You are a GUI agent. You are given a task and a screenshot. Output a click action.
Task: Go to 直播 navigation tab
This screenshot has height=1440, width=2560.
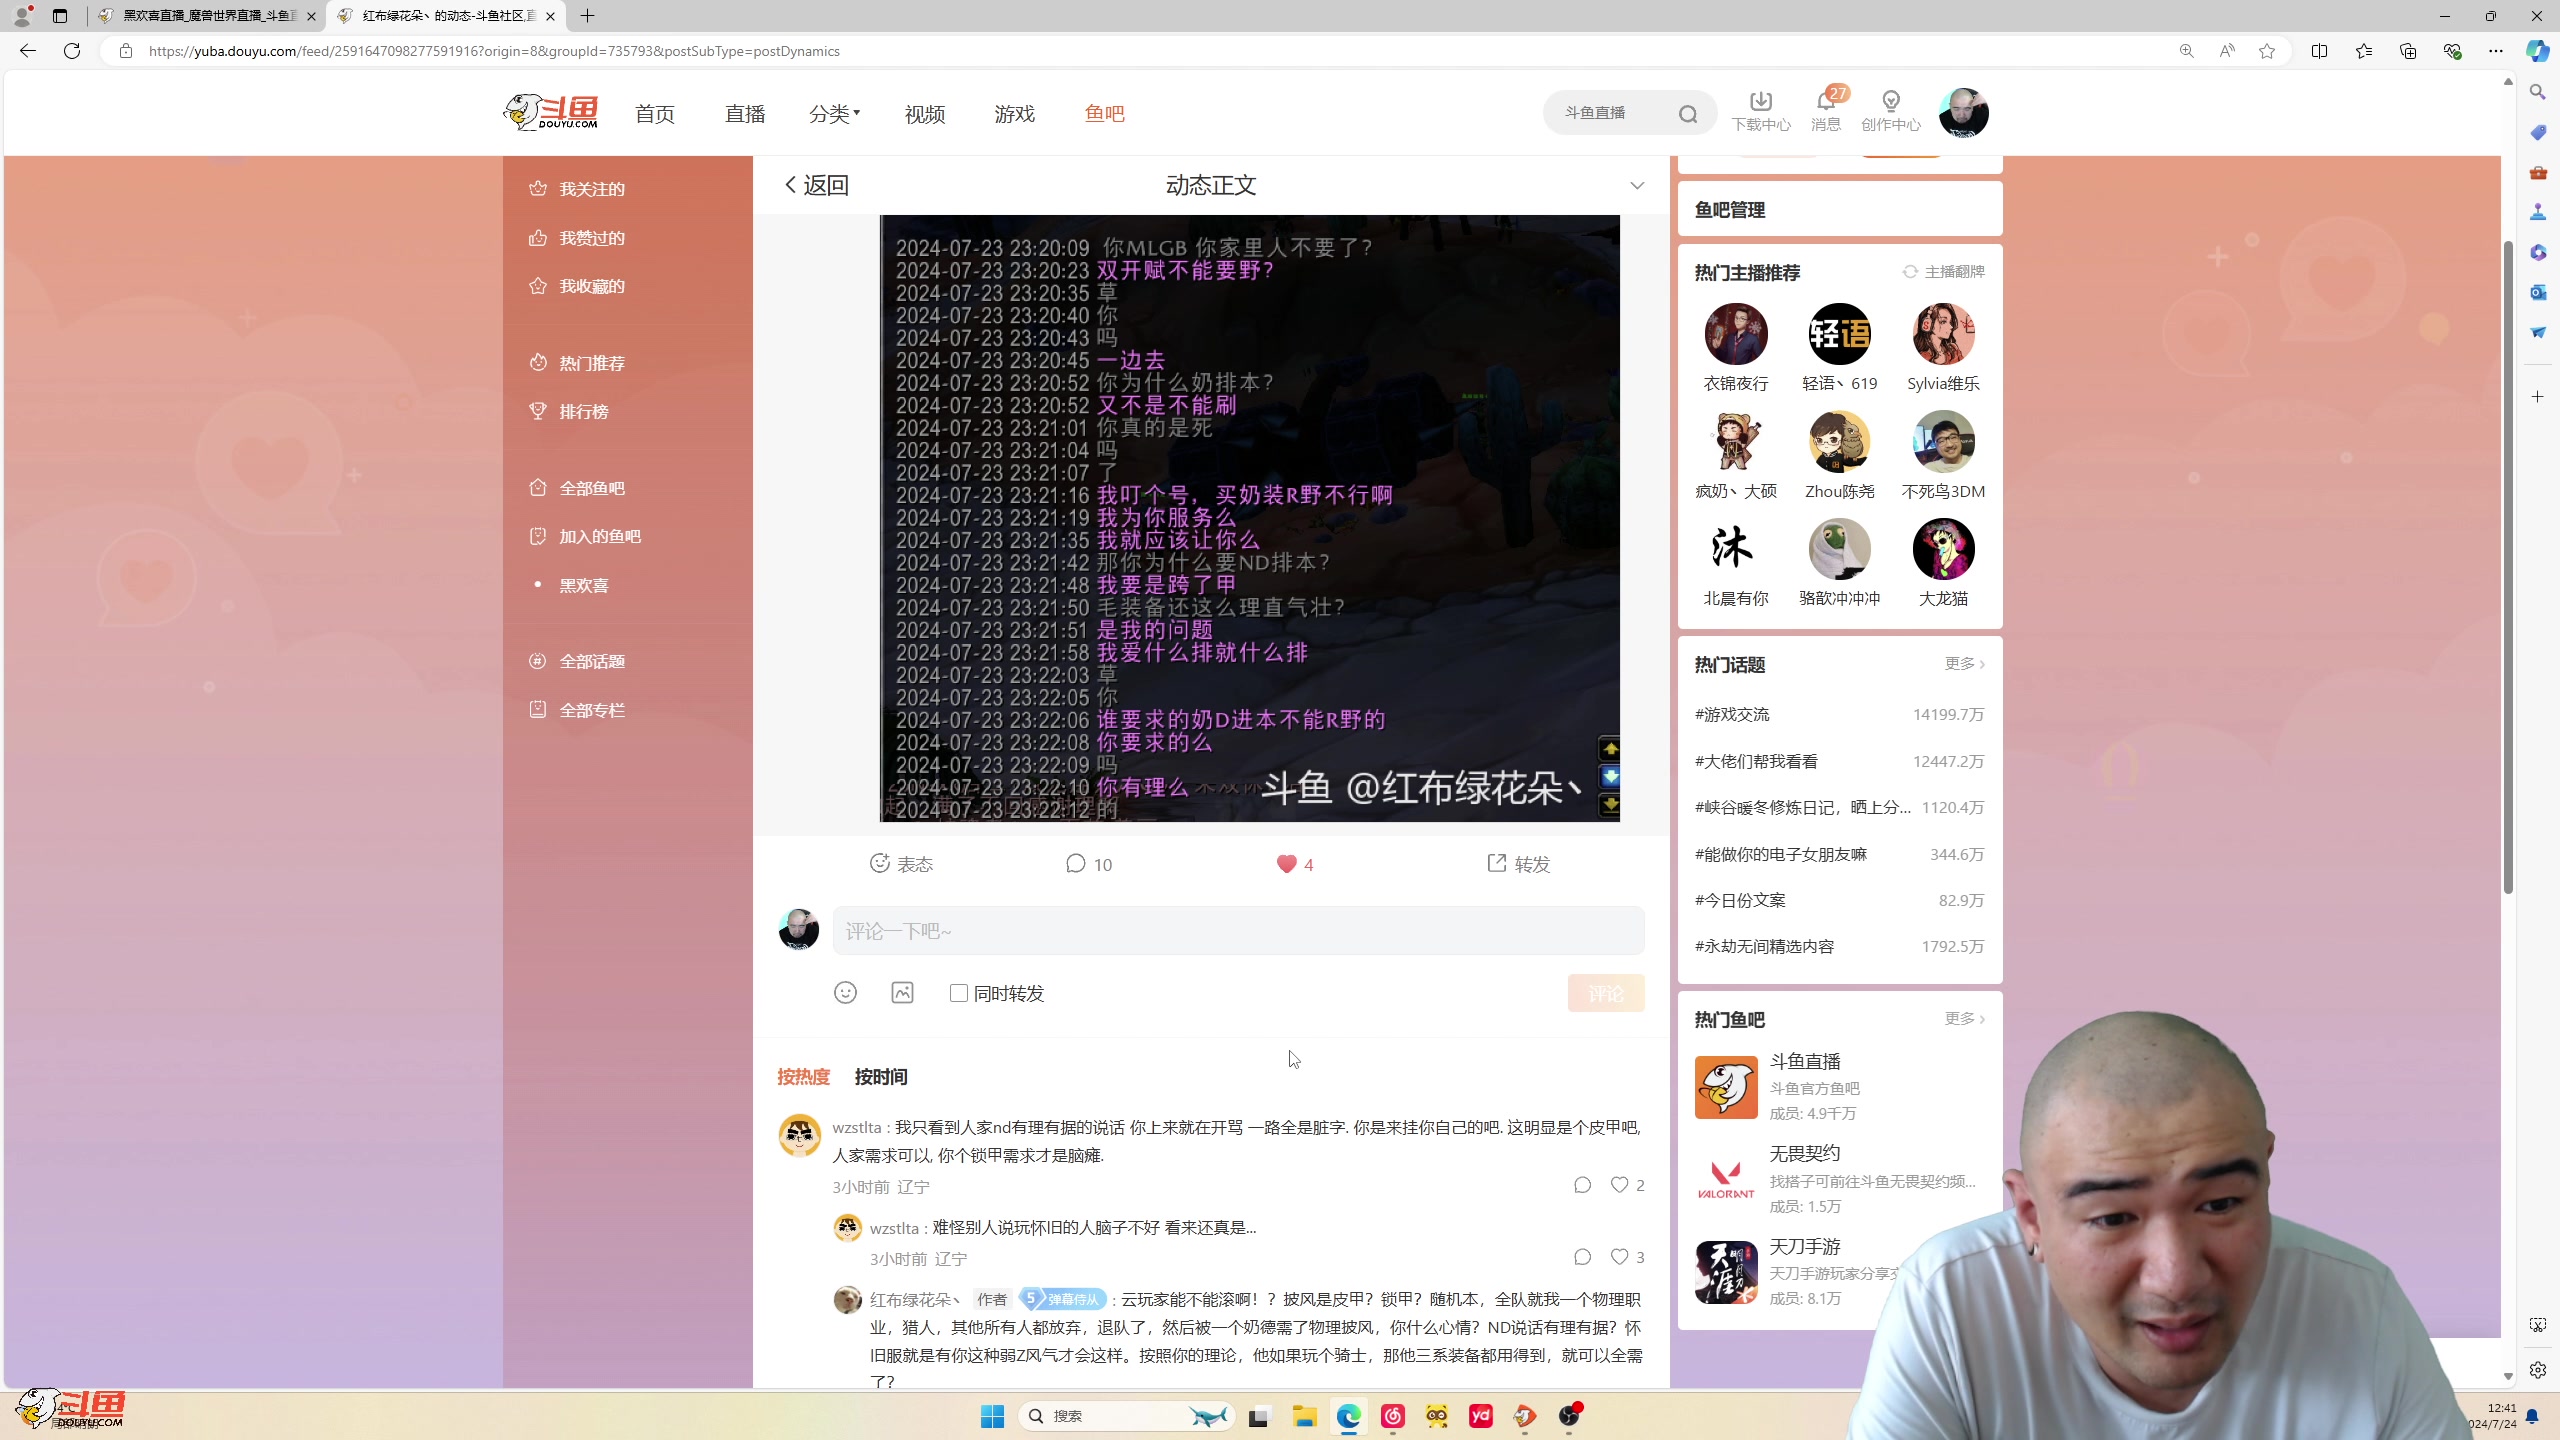pyautogui.click(x=745, y=114)
